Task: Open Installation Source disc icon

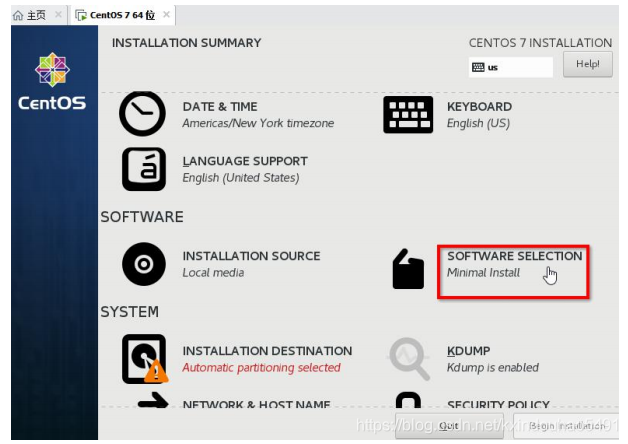Action: pyautogui.click(x=144, y=264)
